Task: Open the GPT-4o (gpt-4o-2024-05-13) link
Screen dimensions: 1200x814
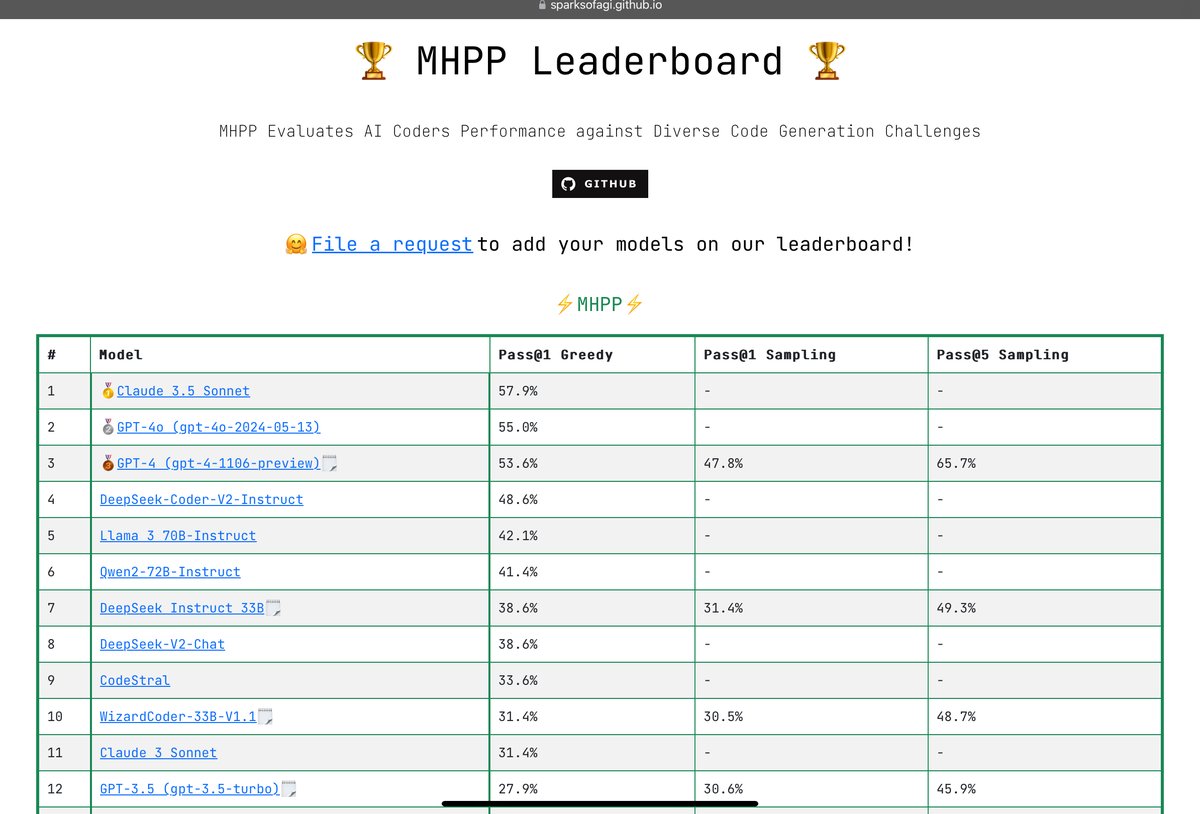Action: (x=218, y=427)
